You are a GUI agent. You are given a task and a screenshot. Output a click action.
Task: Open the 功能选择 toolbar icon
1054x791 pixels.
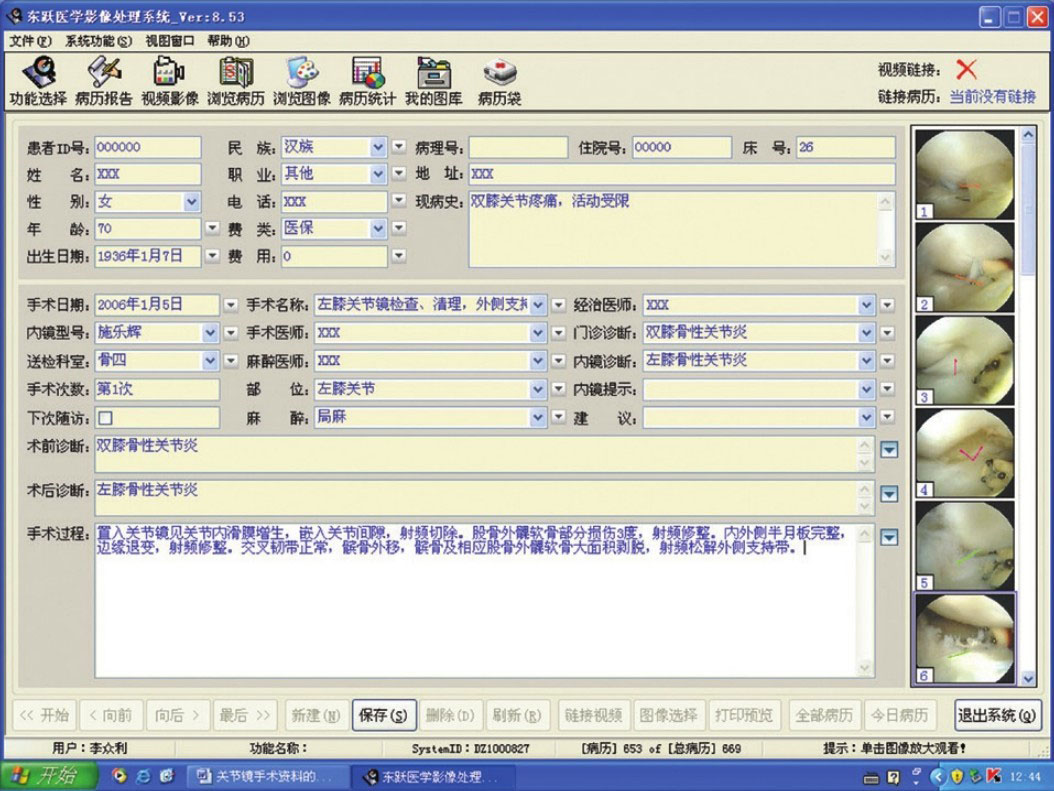coord(38,80)
